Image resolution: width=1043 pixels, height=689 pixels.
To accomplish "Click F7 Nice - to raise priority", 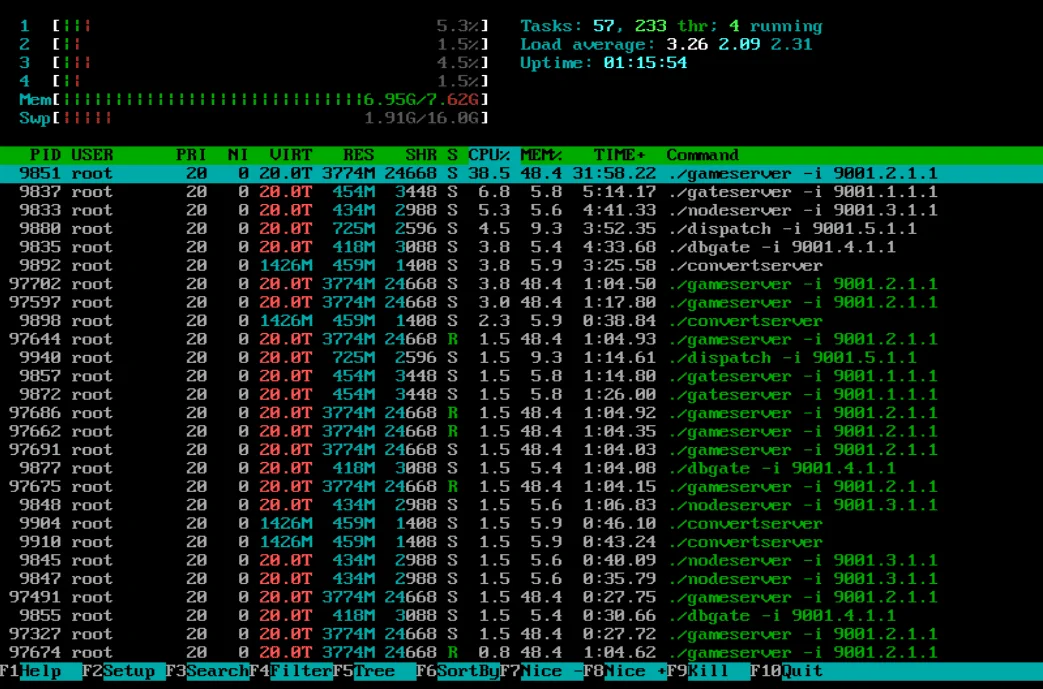I will tap(541, 672).
